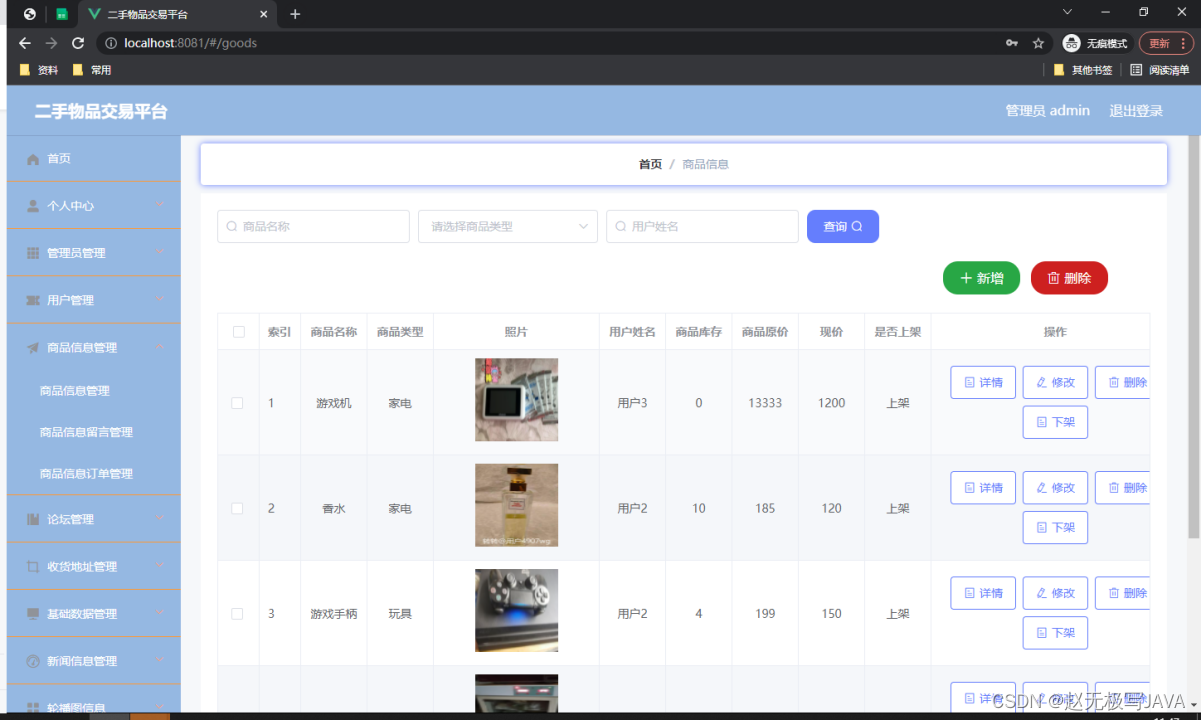Screen dimensions: 1201x720
Task: Focus the 用户姓名 search field
Action: click(x=702, y=226)
